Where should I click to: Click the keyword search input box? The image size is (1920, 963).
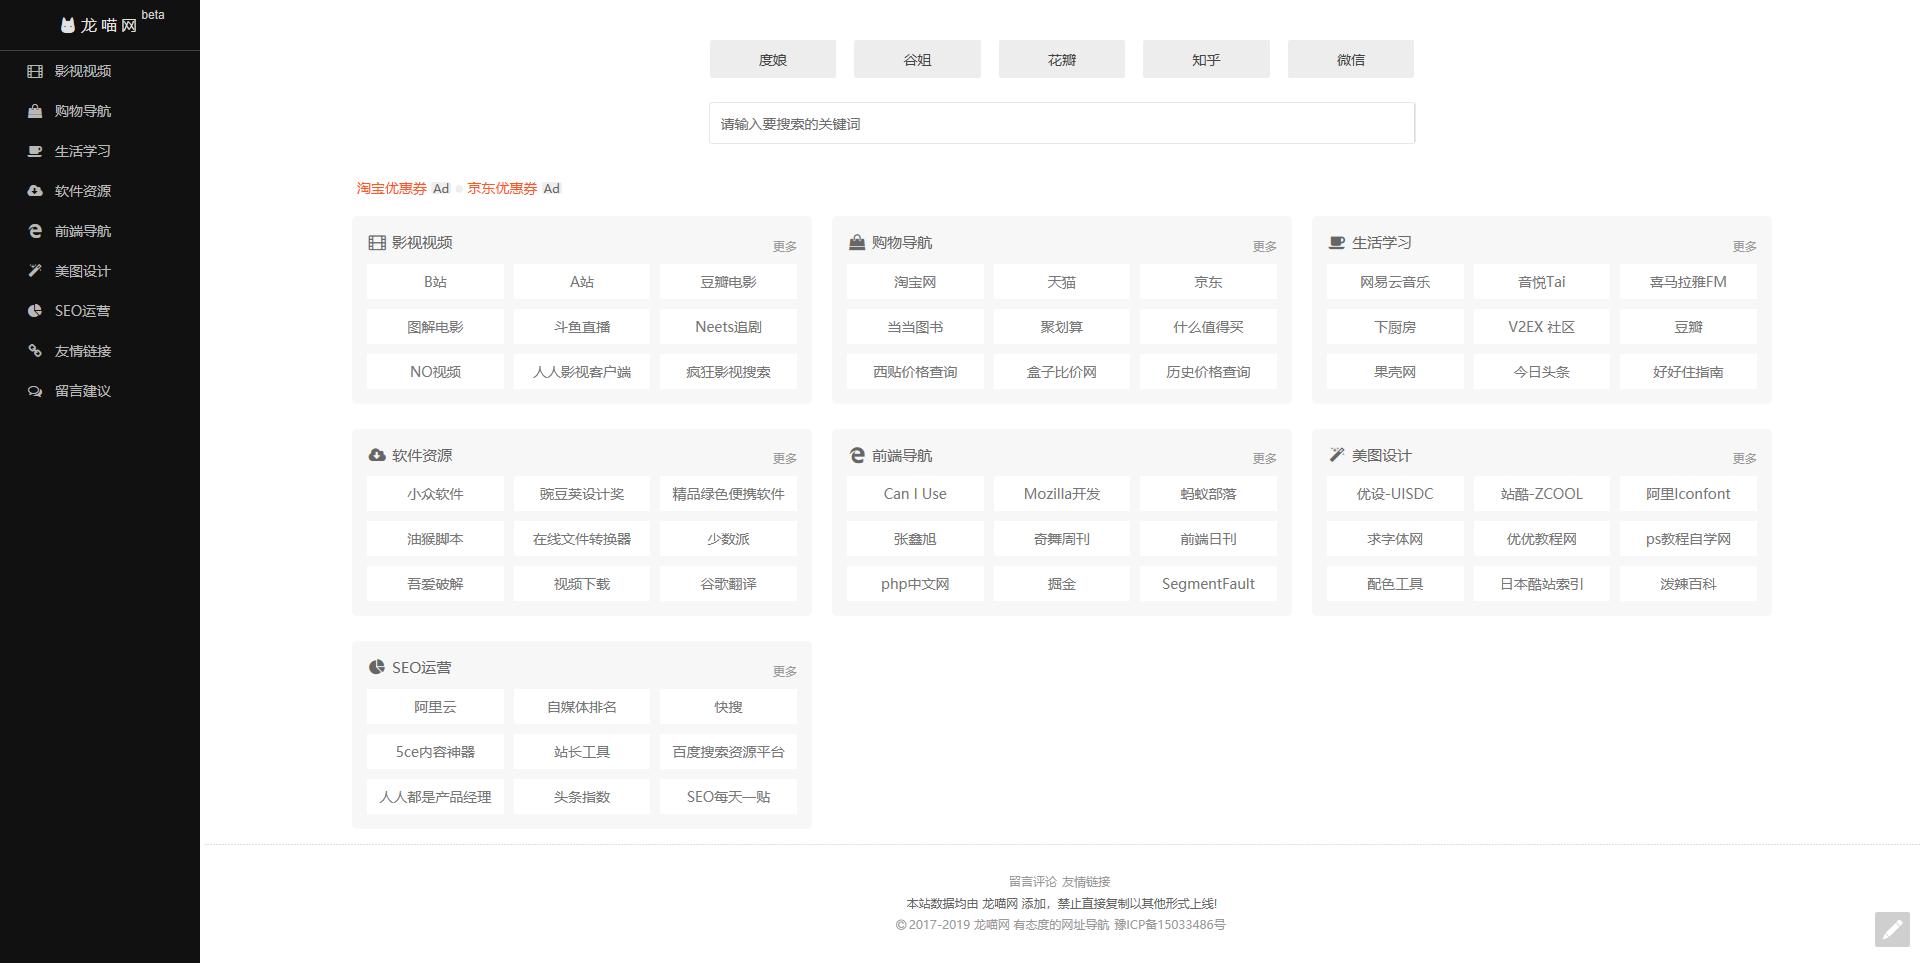point(1060,123)
